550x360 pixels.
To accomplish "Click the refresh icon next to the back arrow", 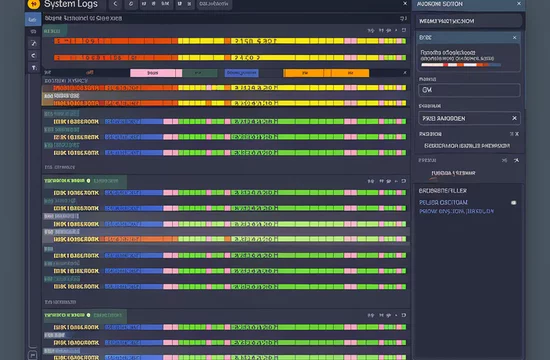I will [131, 4].
